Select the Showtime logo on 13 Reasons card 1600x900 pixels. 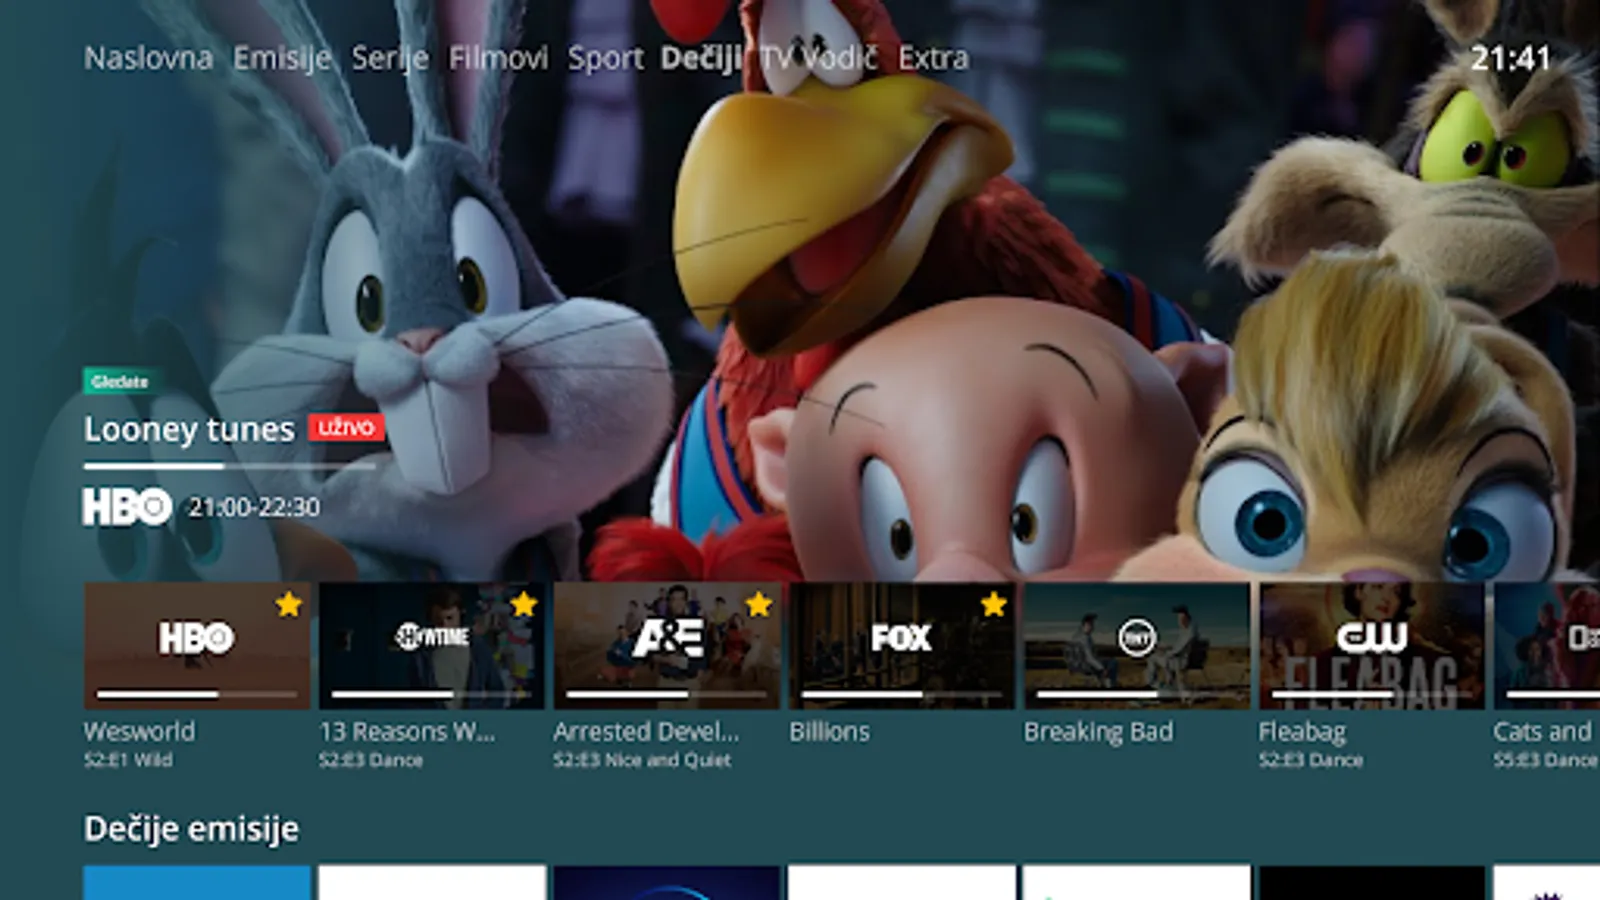(x=432, y=636)
